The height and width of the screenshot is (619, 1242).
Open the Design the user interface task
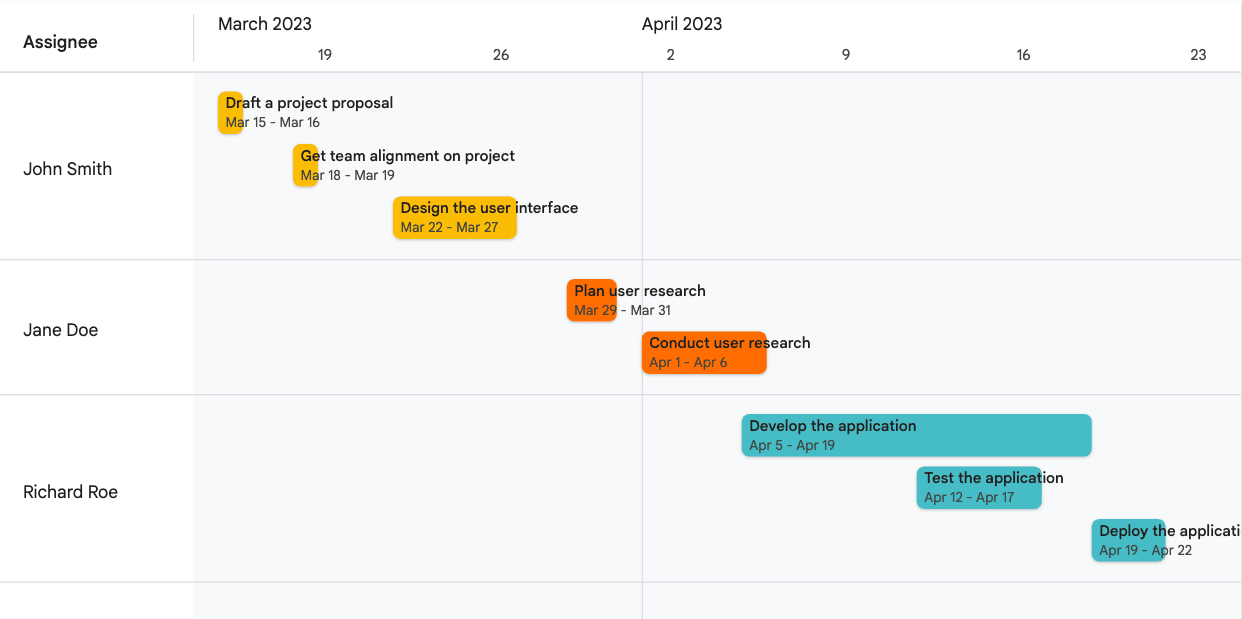coord(455,217)
